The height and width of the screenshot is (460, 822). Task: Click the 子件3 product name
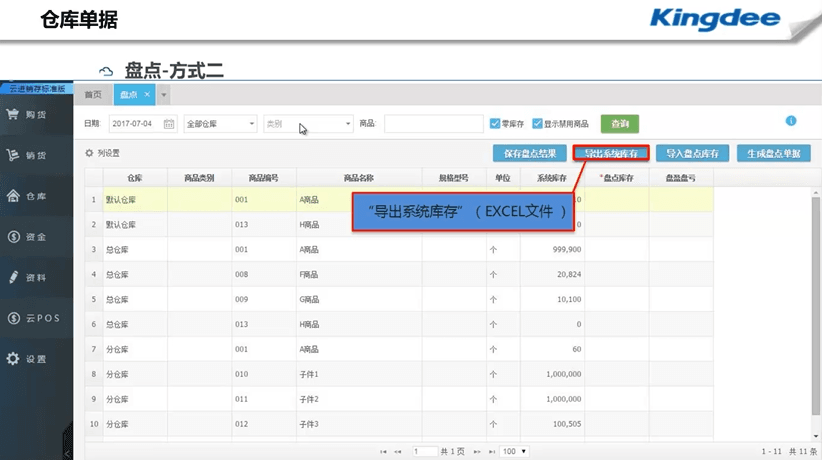309,424
